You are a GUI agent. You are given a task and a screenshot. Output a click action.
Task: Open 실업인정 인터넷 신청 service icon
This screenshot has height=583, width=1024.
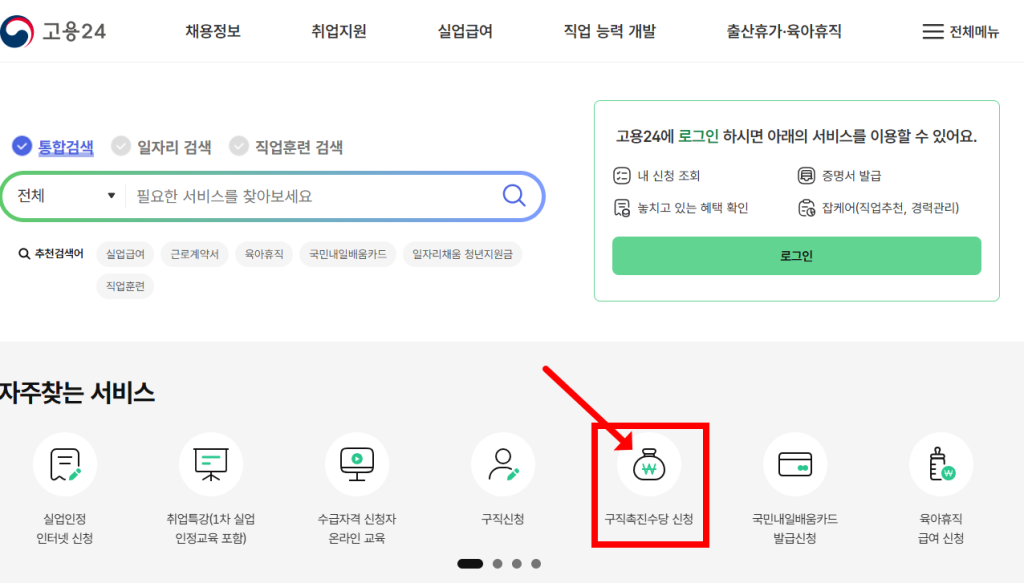65,465
